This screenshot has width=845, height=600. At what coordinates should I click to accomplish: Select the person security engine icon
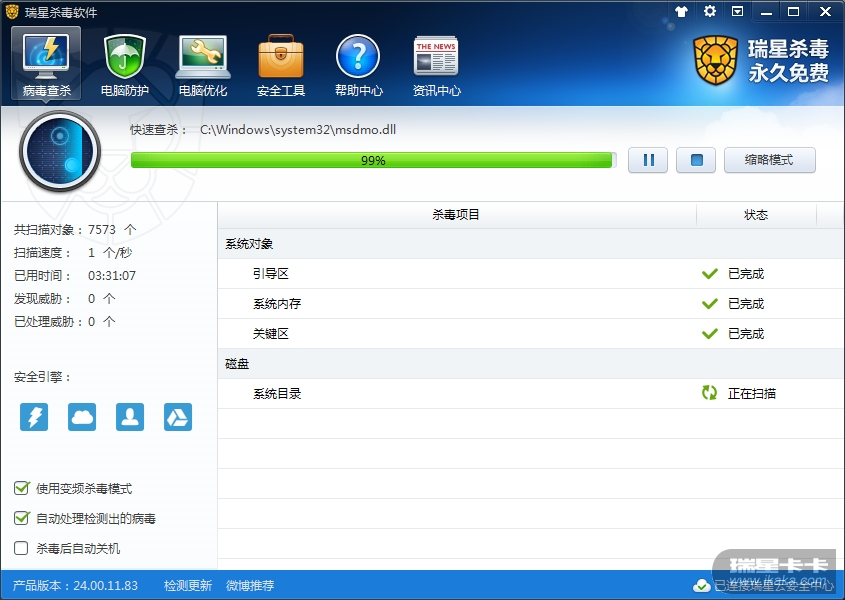point(130,417)
